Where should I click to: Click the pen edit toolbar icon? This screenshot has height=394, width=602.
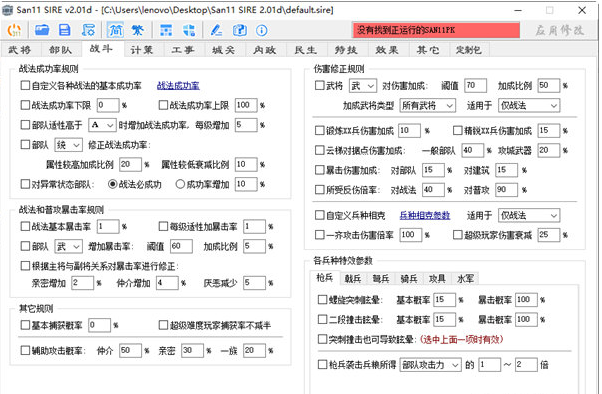click(x=216, y=30)
